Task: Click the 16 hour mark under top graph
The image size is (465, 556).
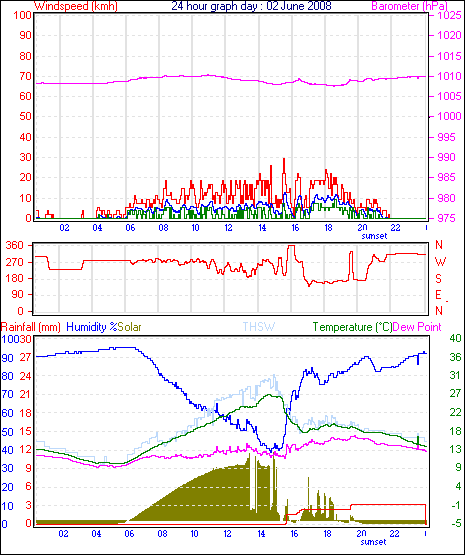Action: click(x=295, y=227)
